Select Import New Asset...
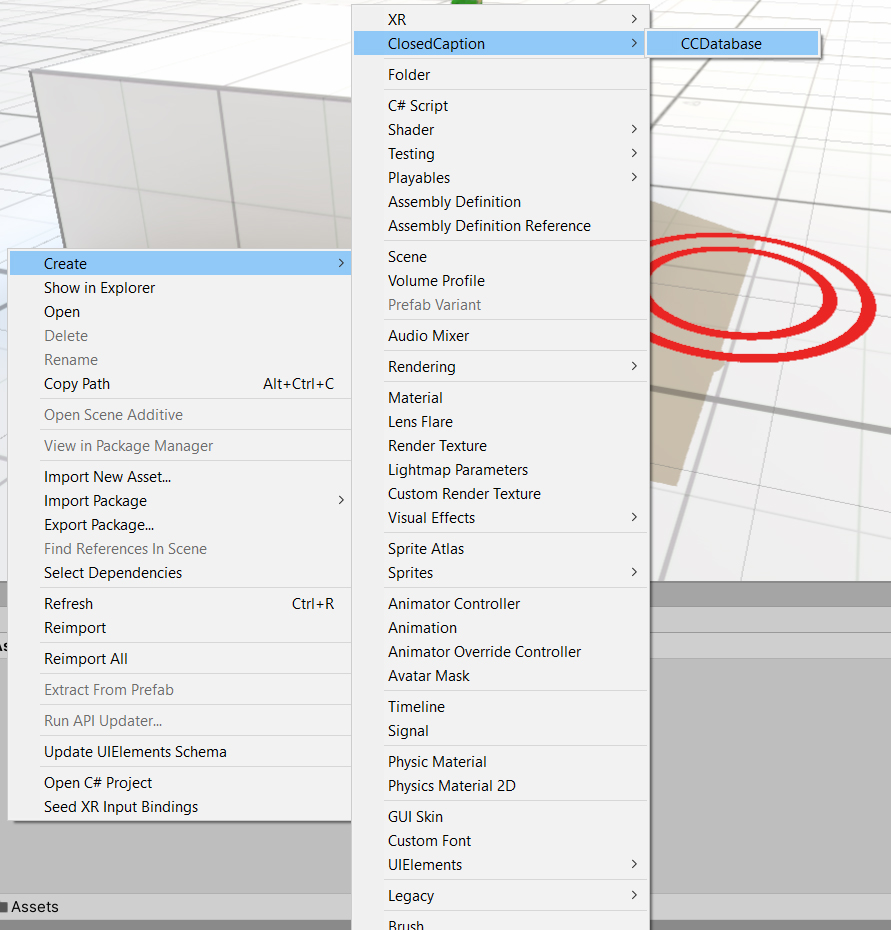The height and width of the screenshot is (930, 891). 107,477
